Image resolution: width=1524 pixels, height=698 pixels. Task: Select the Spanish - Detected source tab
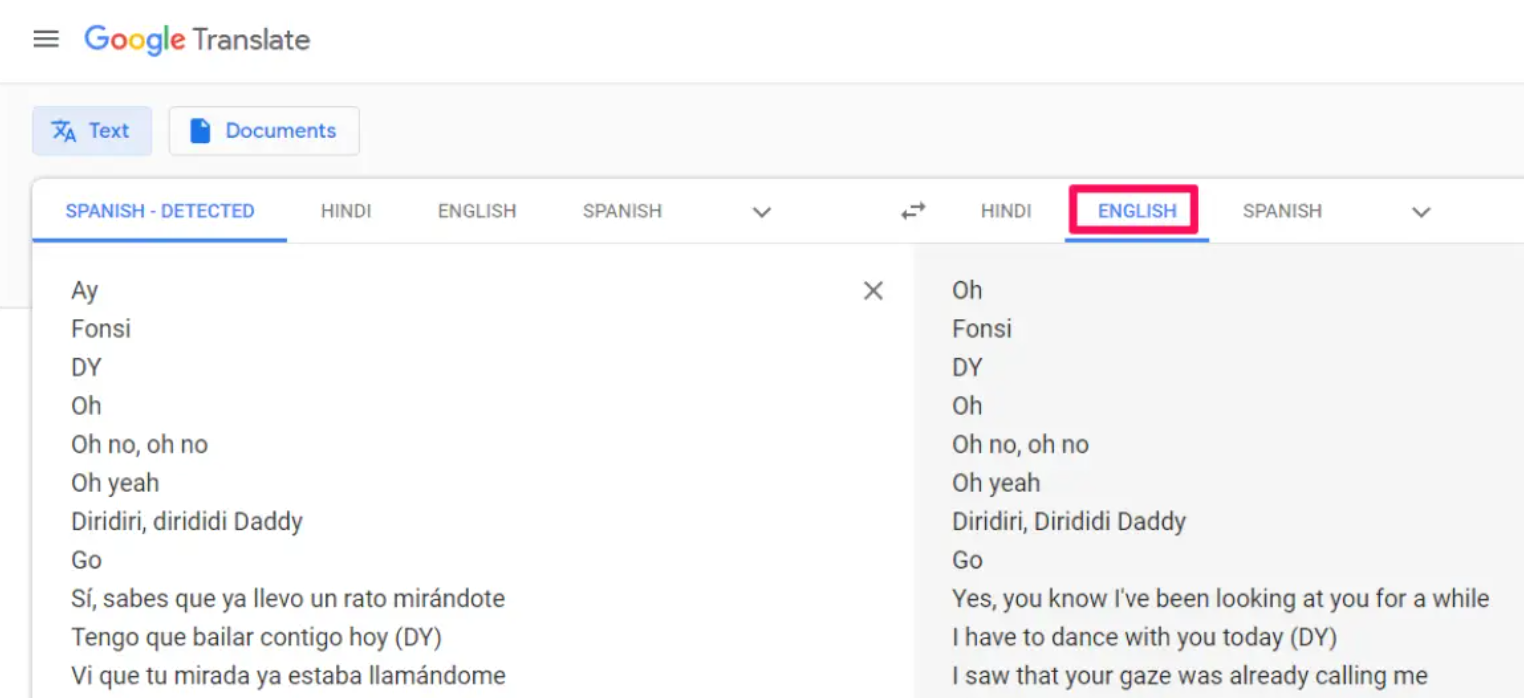pos(158,211)
